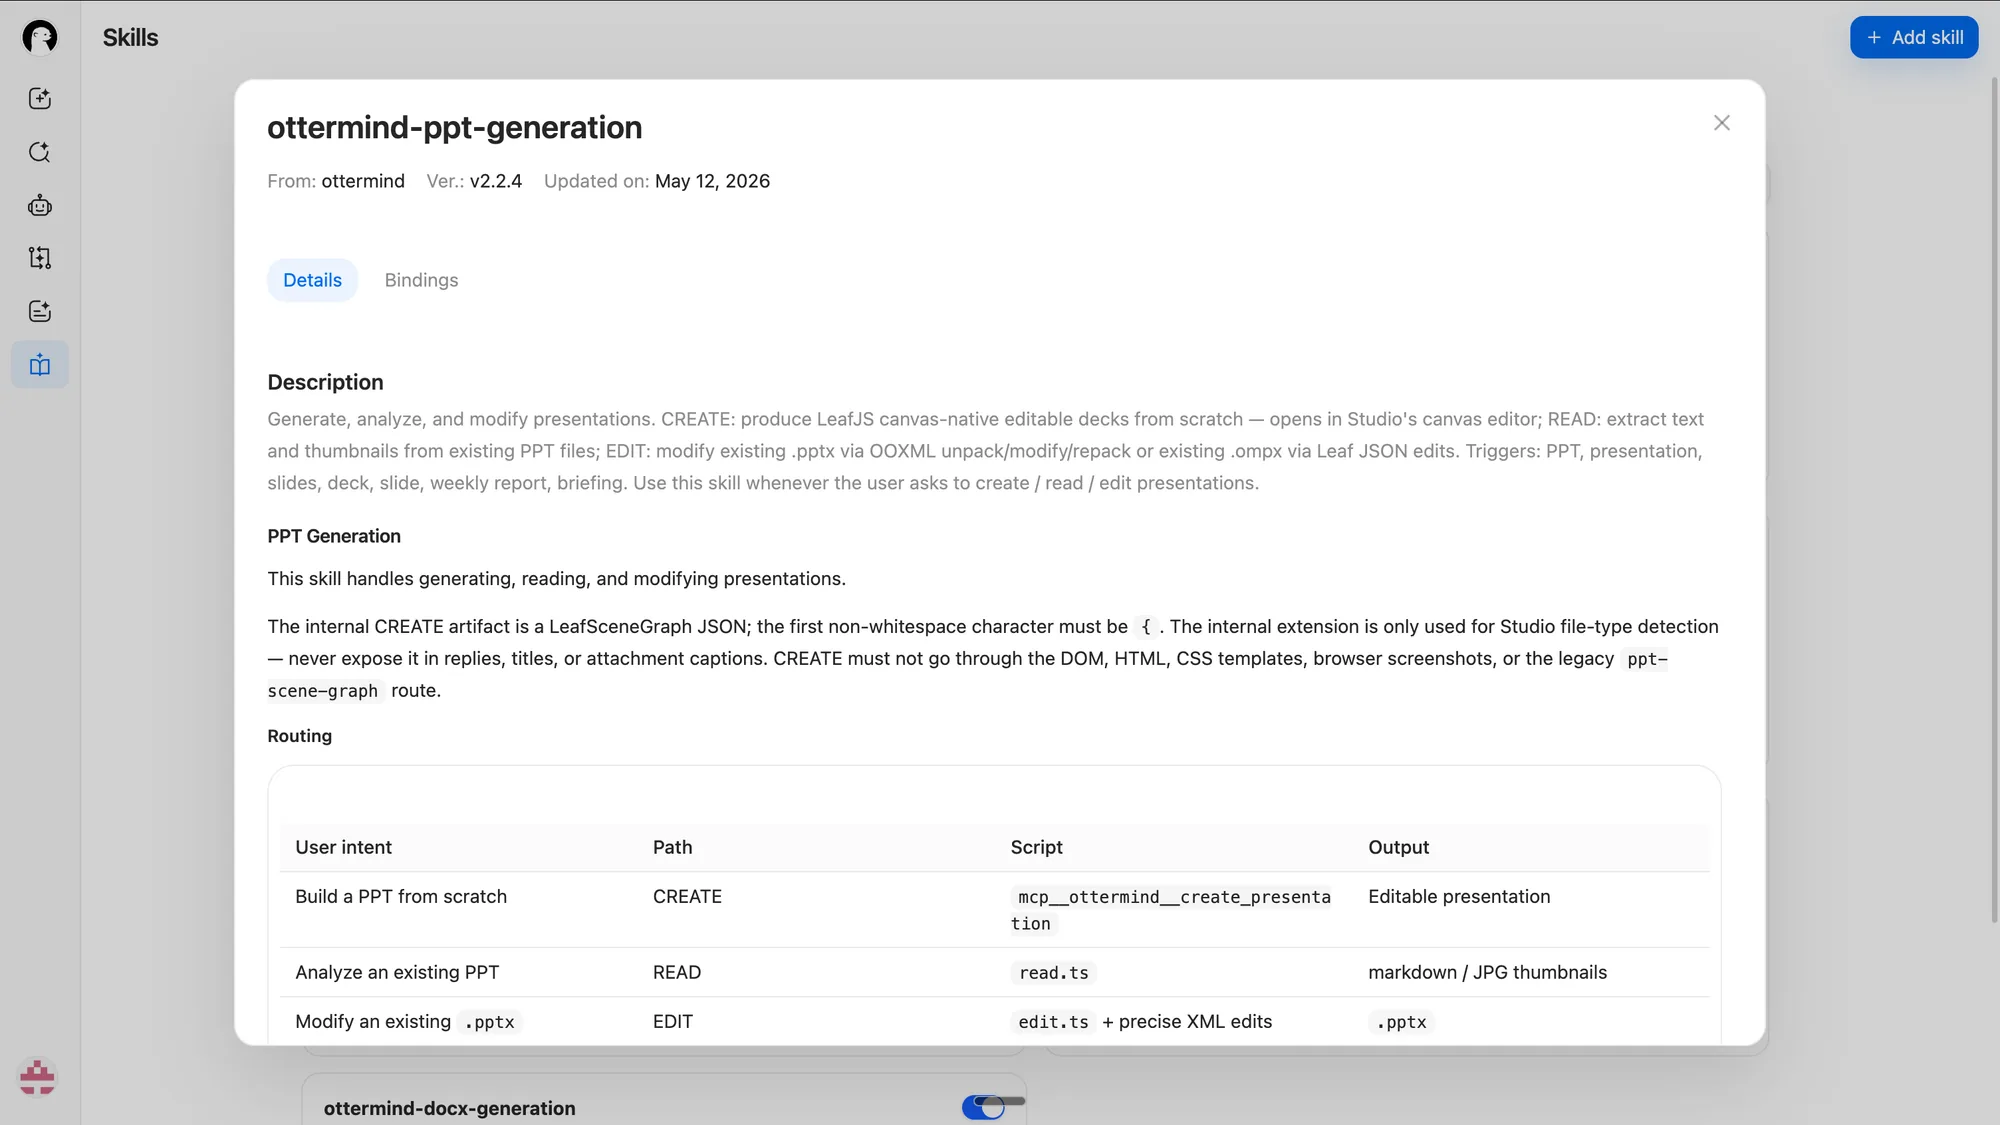Viewport: 2000px width, 1125px height.
Task: Click the mcp__ottermind__create_presentation script code
Action: point(1173,910)
